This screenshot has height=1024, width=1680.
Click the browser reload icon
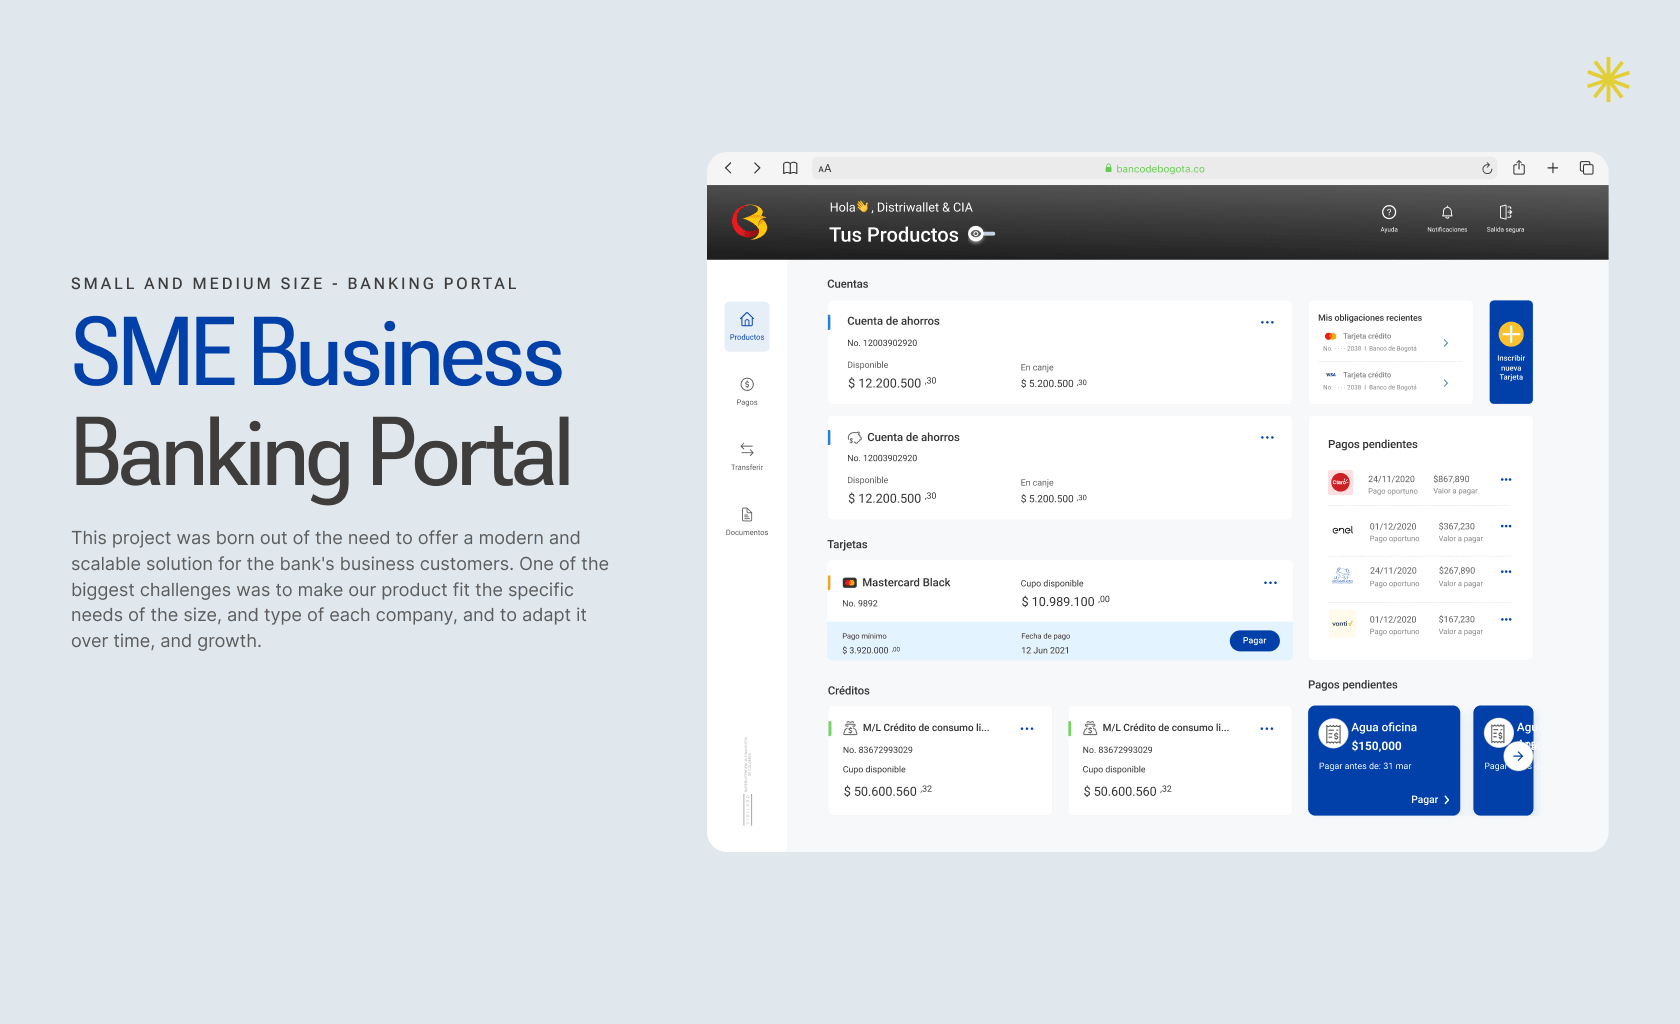click(x=1487, y=169)
